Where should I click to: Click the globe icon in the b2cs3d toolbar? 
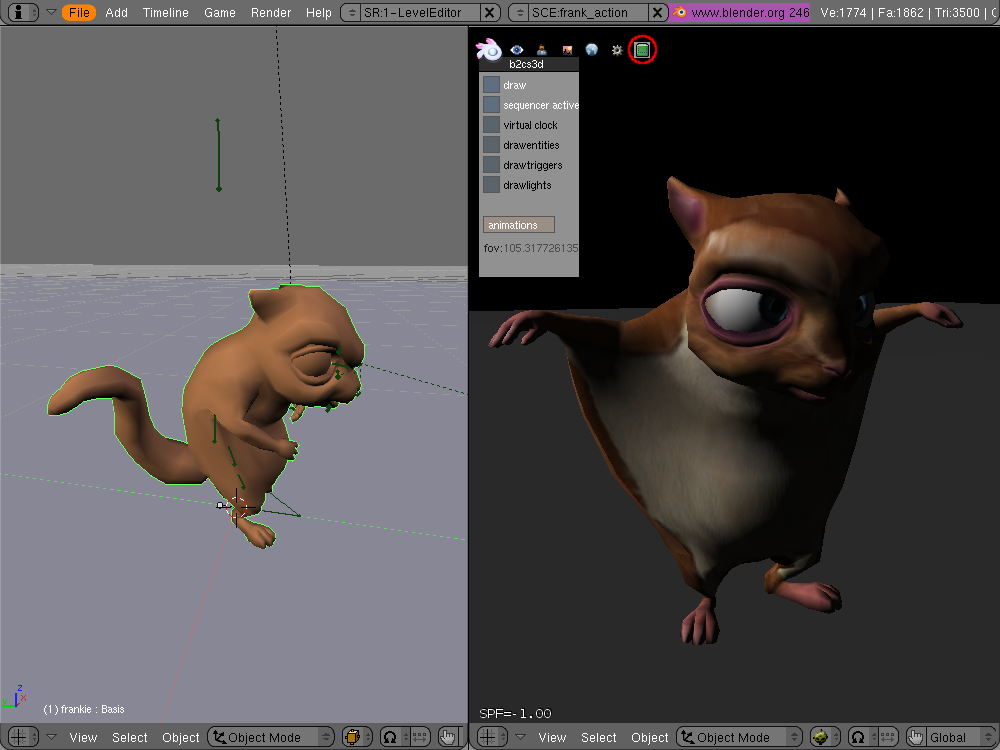pos(592,50)
